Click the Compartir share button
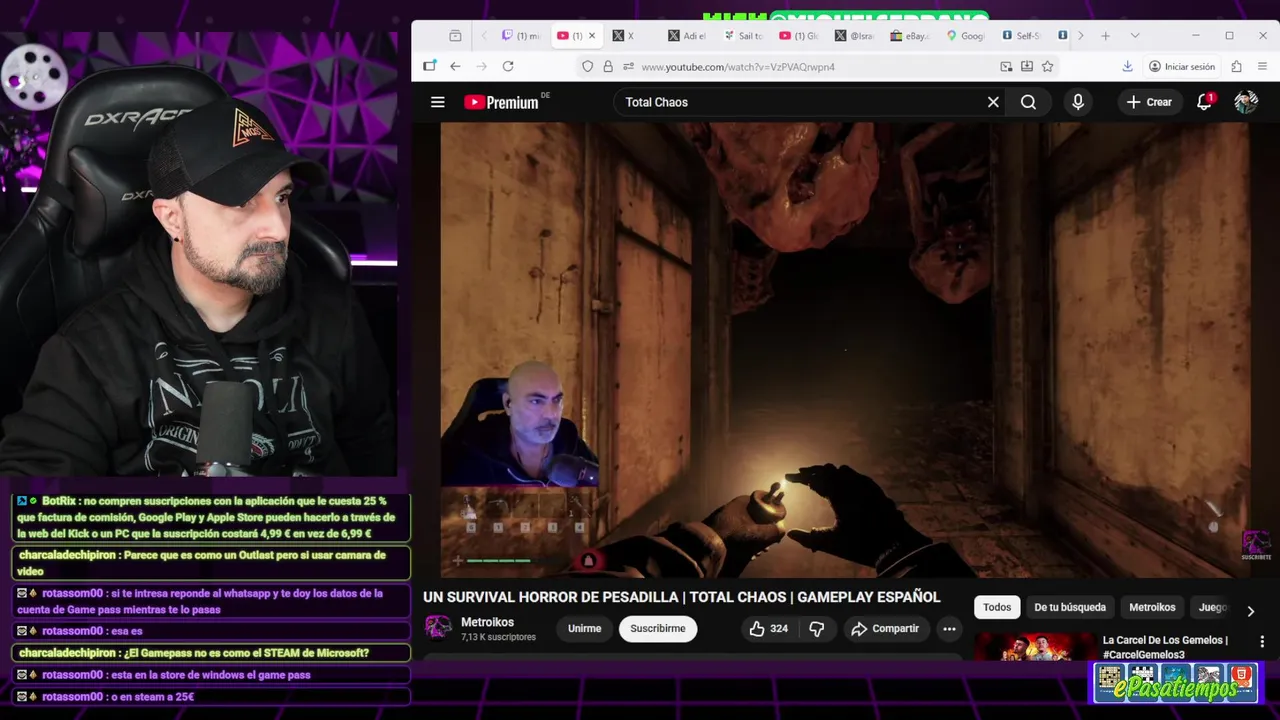 click(x=885, y=629)
